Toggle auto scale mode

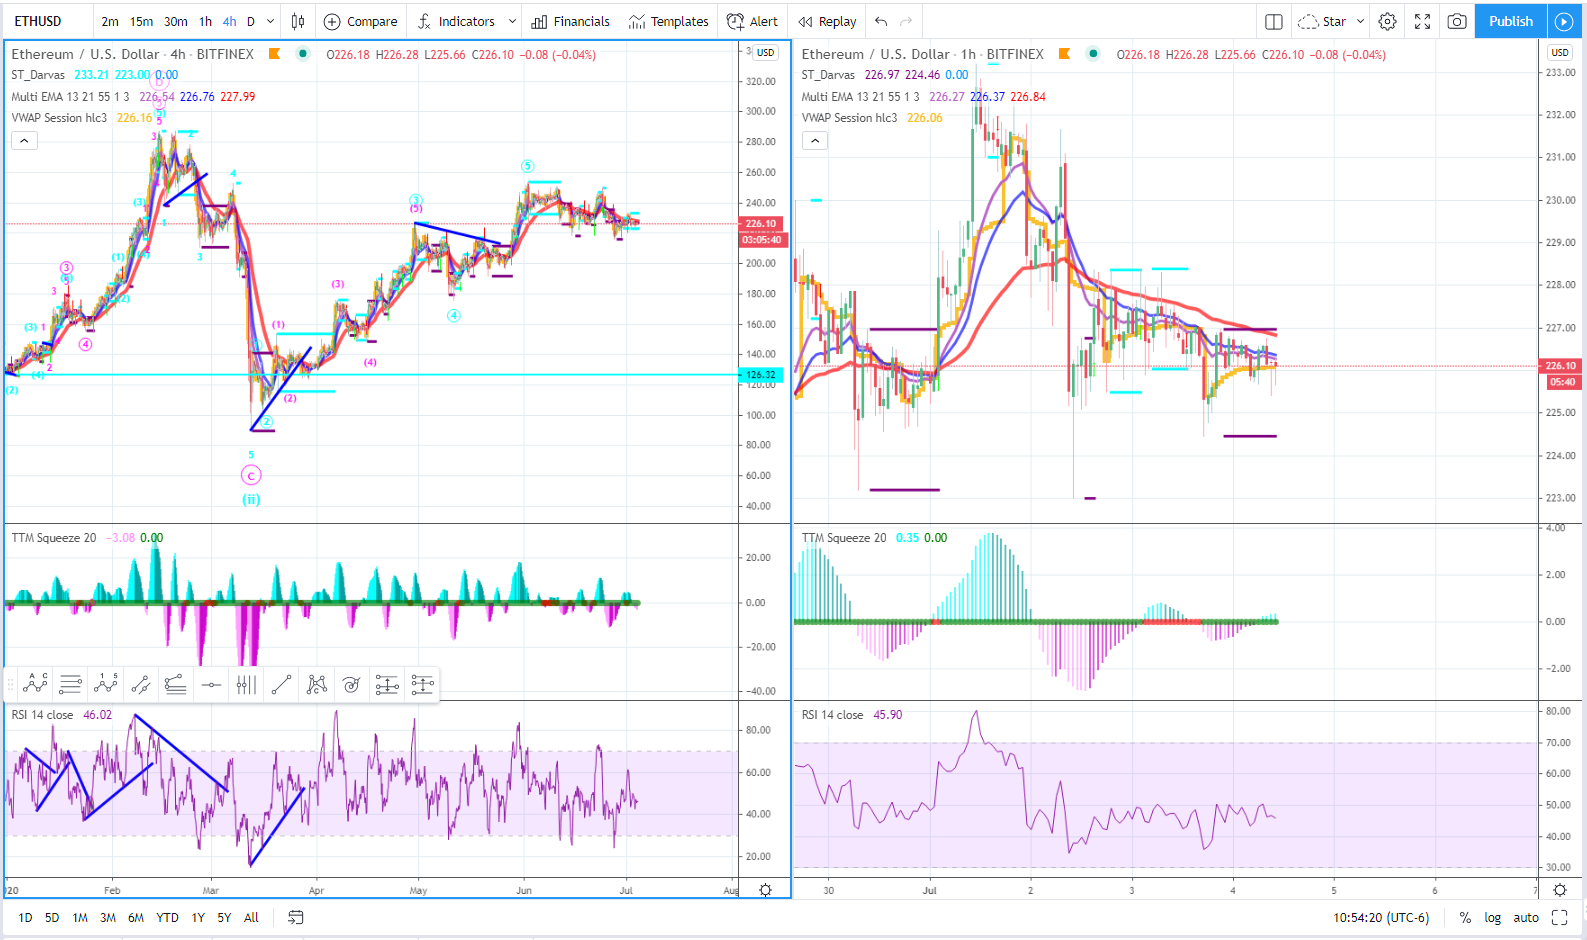coord(1526,917)
